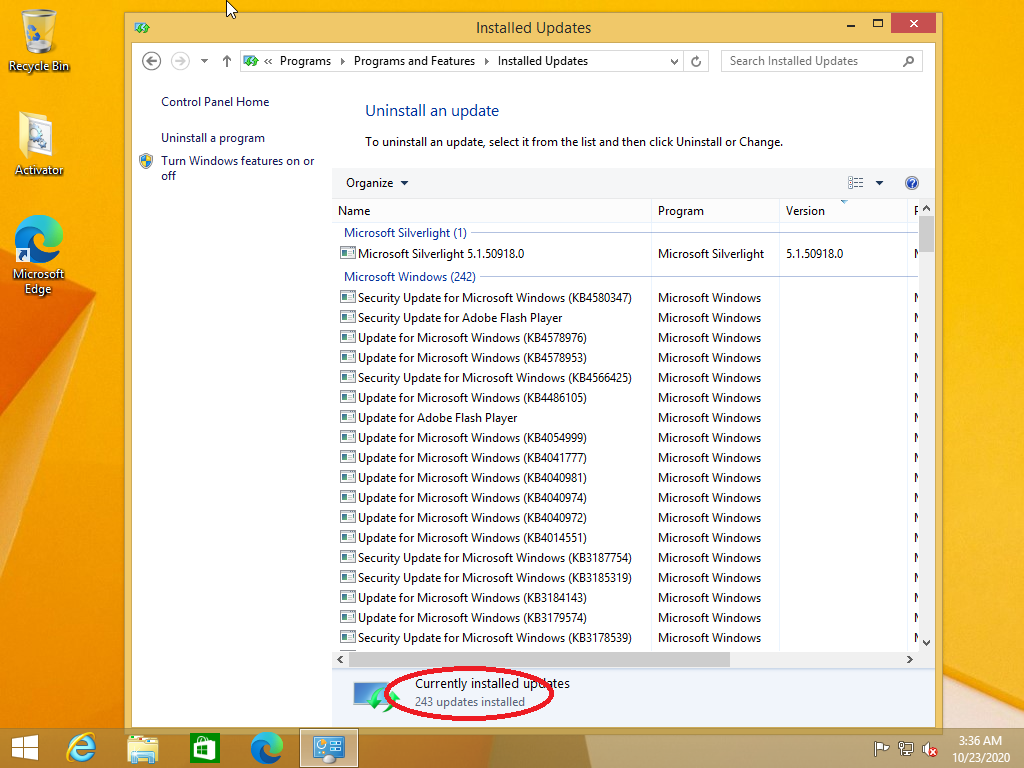Click the vertical scrollbar up arrow
The height and width of the screenshot is (768, 1024).
point(926,208)
